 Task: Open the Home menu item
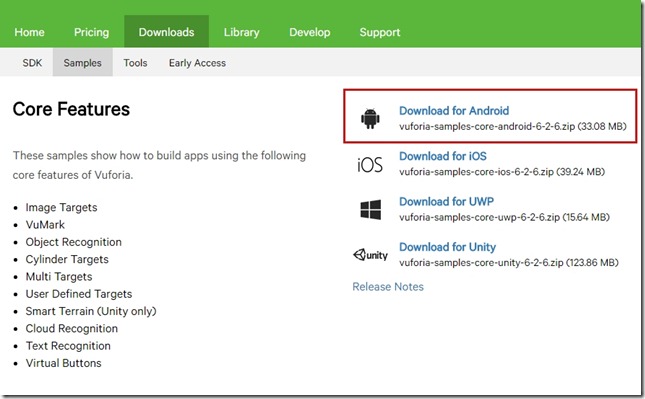click(x=29, y=32)
